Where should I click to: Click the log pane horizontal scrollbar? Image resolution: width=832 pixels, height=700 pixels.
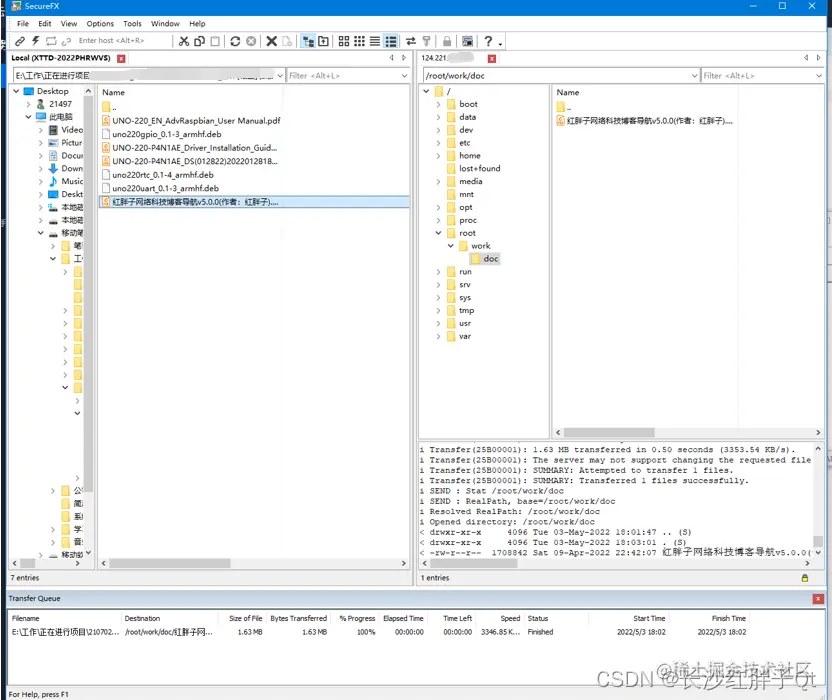point(616,563)
